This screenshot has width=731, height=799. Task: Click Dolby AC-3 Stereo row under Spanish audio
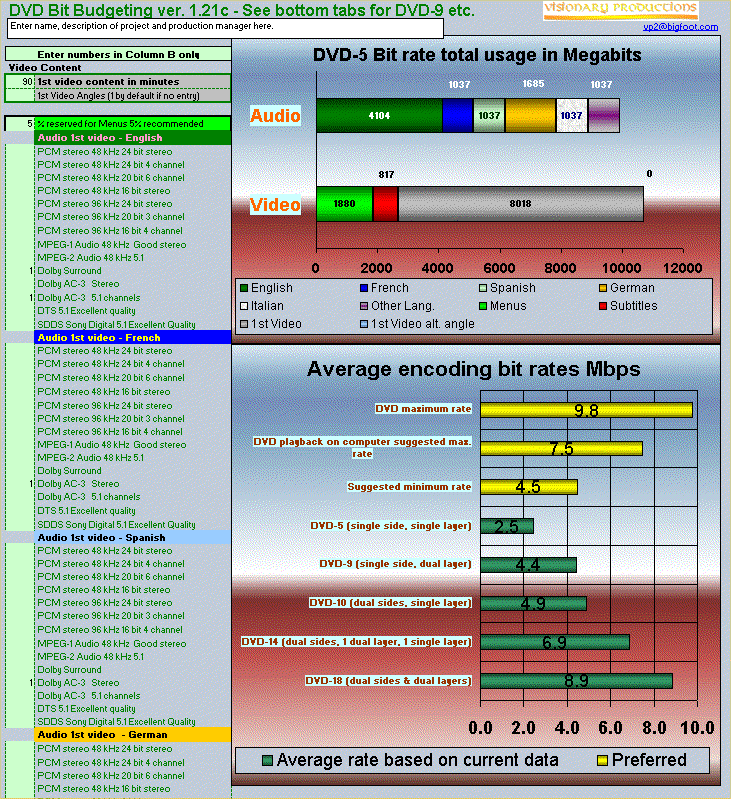point(78,682)
